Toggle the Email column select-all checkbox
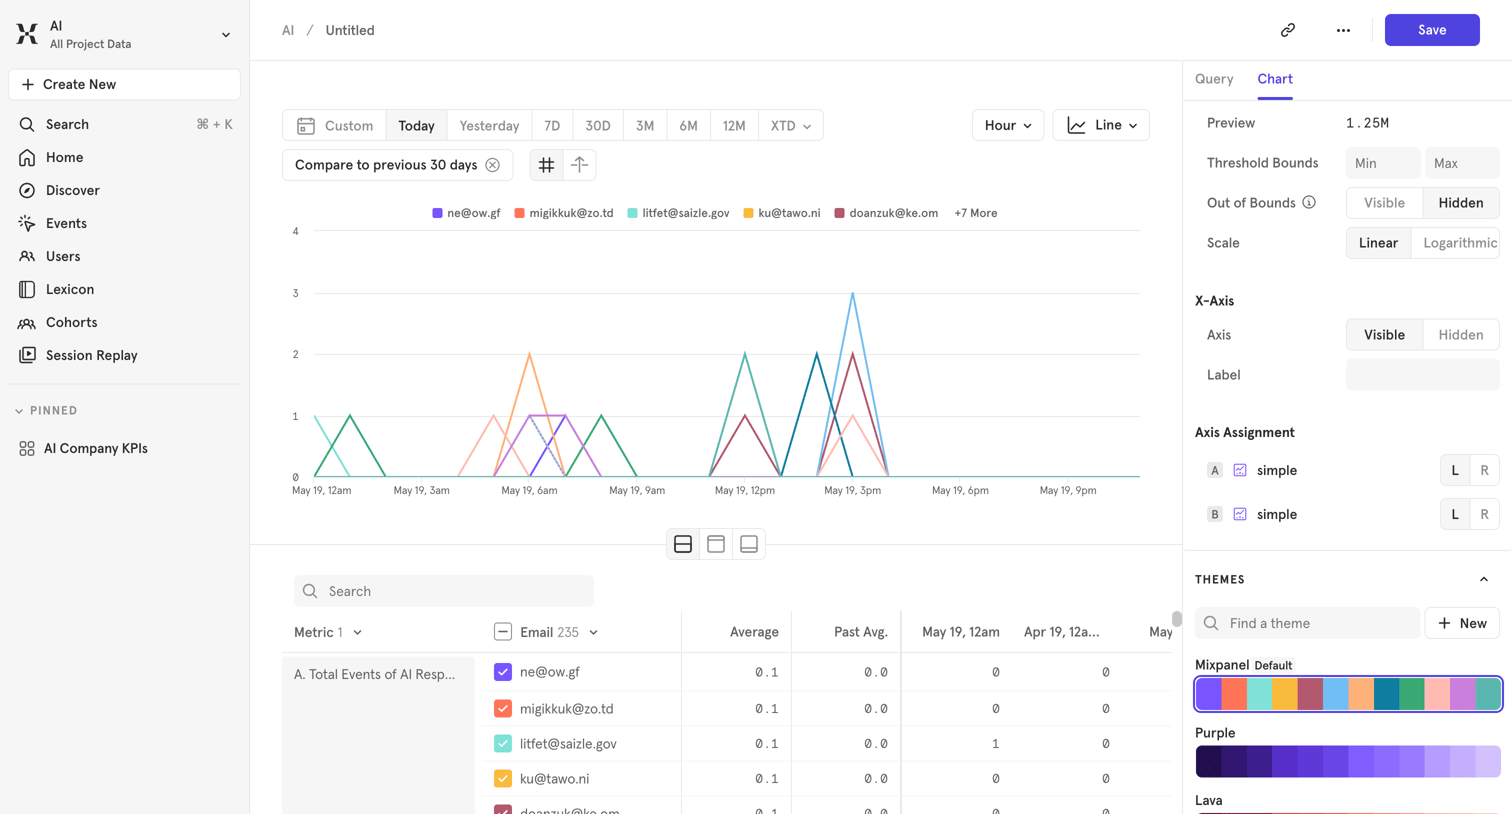The width and height of the screenshot is (1512, 814). pyautogui.click(x=503, y=632)
